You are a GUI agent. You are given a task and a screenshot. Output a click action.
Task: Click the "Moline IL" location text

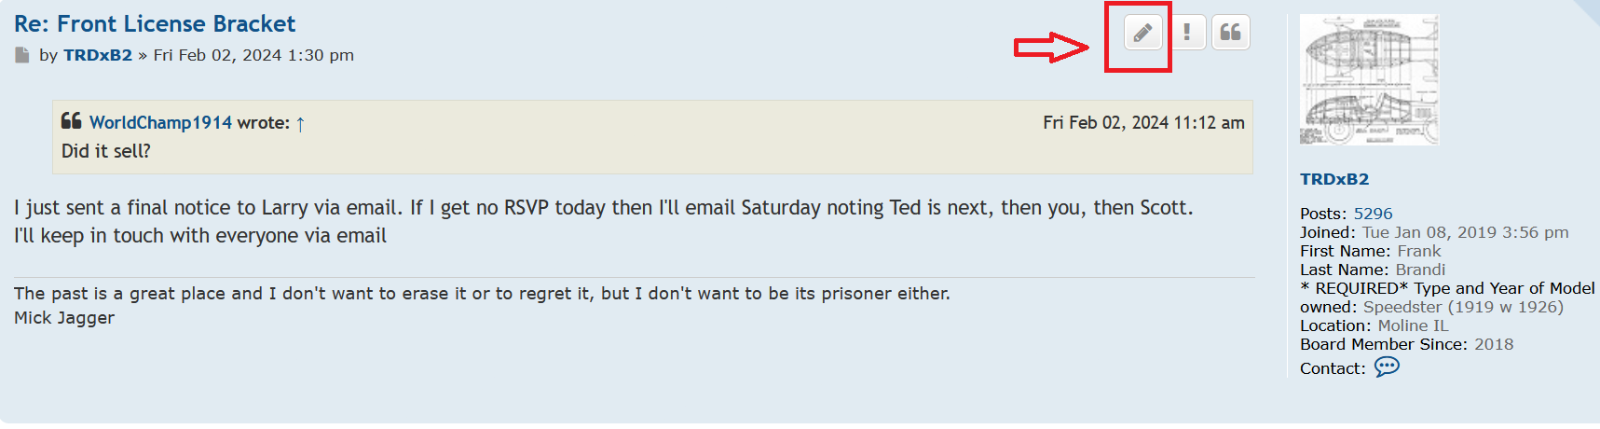click(x=1412, y=325)
